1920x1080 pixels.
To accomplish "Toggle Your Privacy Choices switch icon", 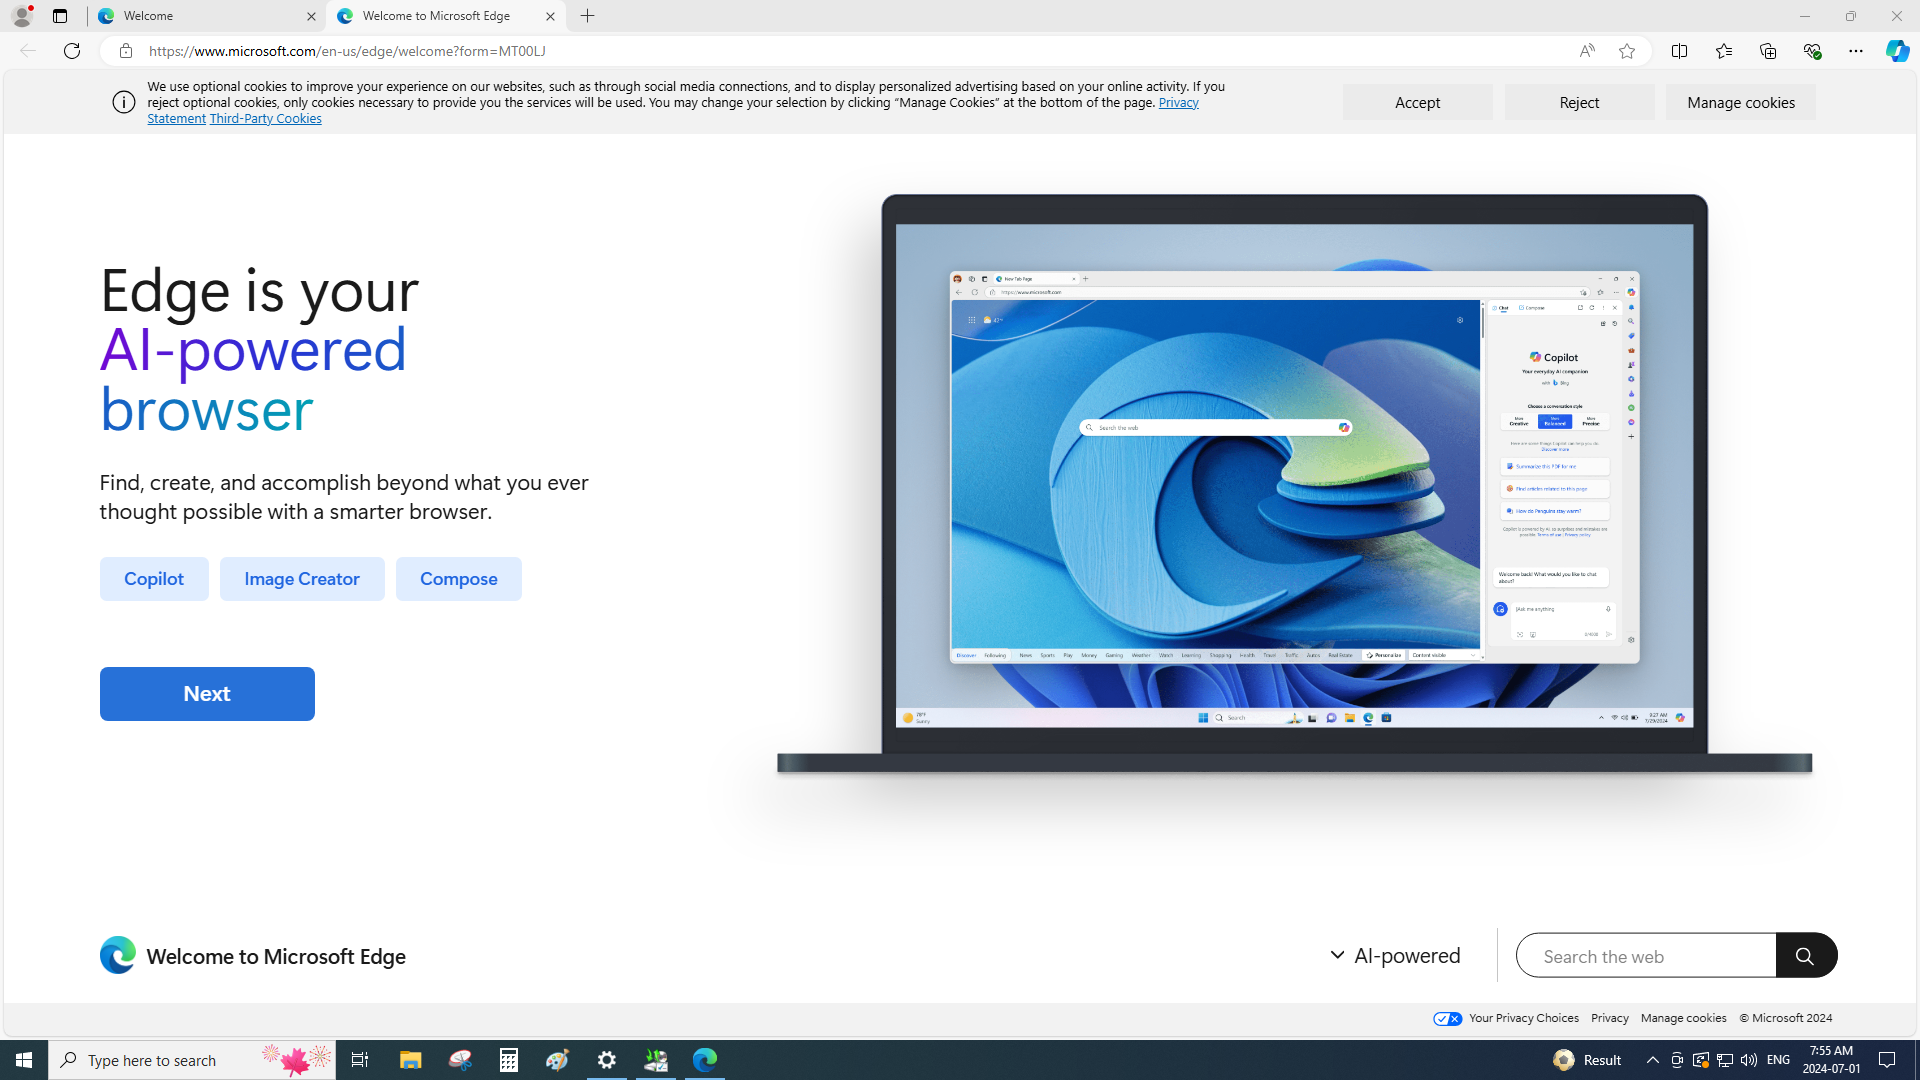I will pos(1447,1018).
